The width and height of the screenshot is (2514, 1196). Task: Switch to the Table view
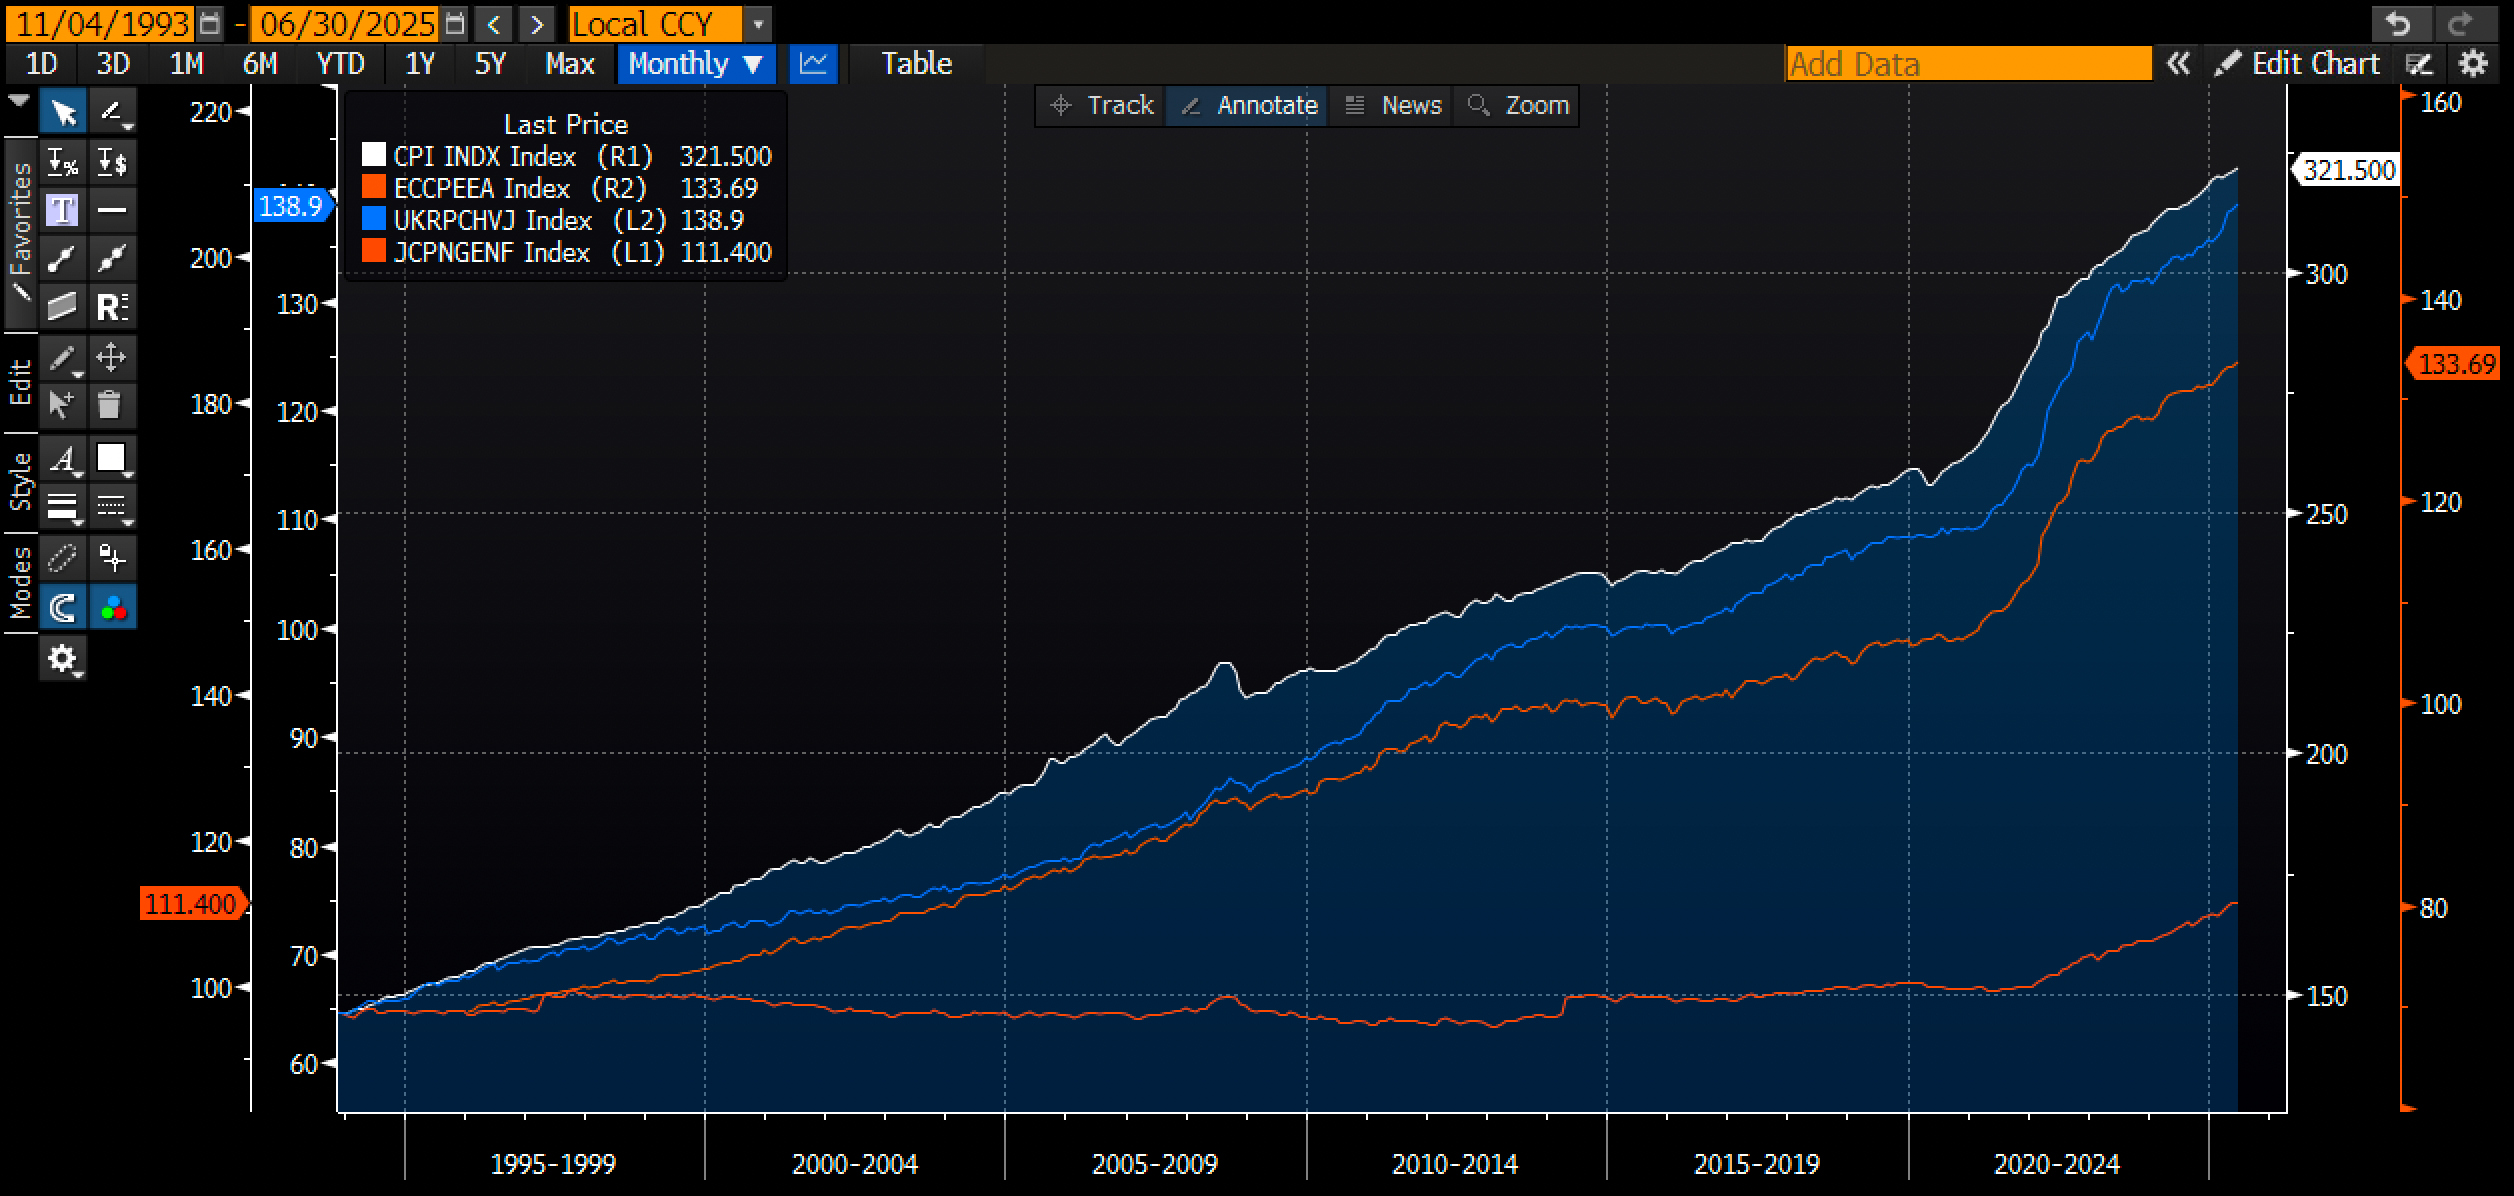[916, 64]
